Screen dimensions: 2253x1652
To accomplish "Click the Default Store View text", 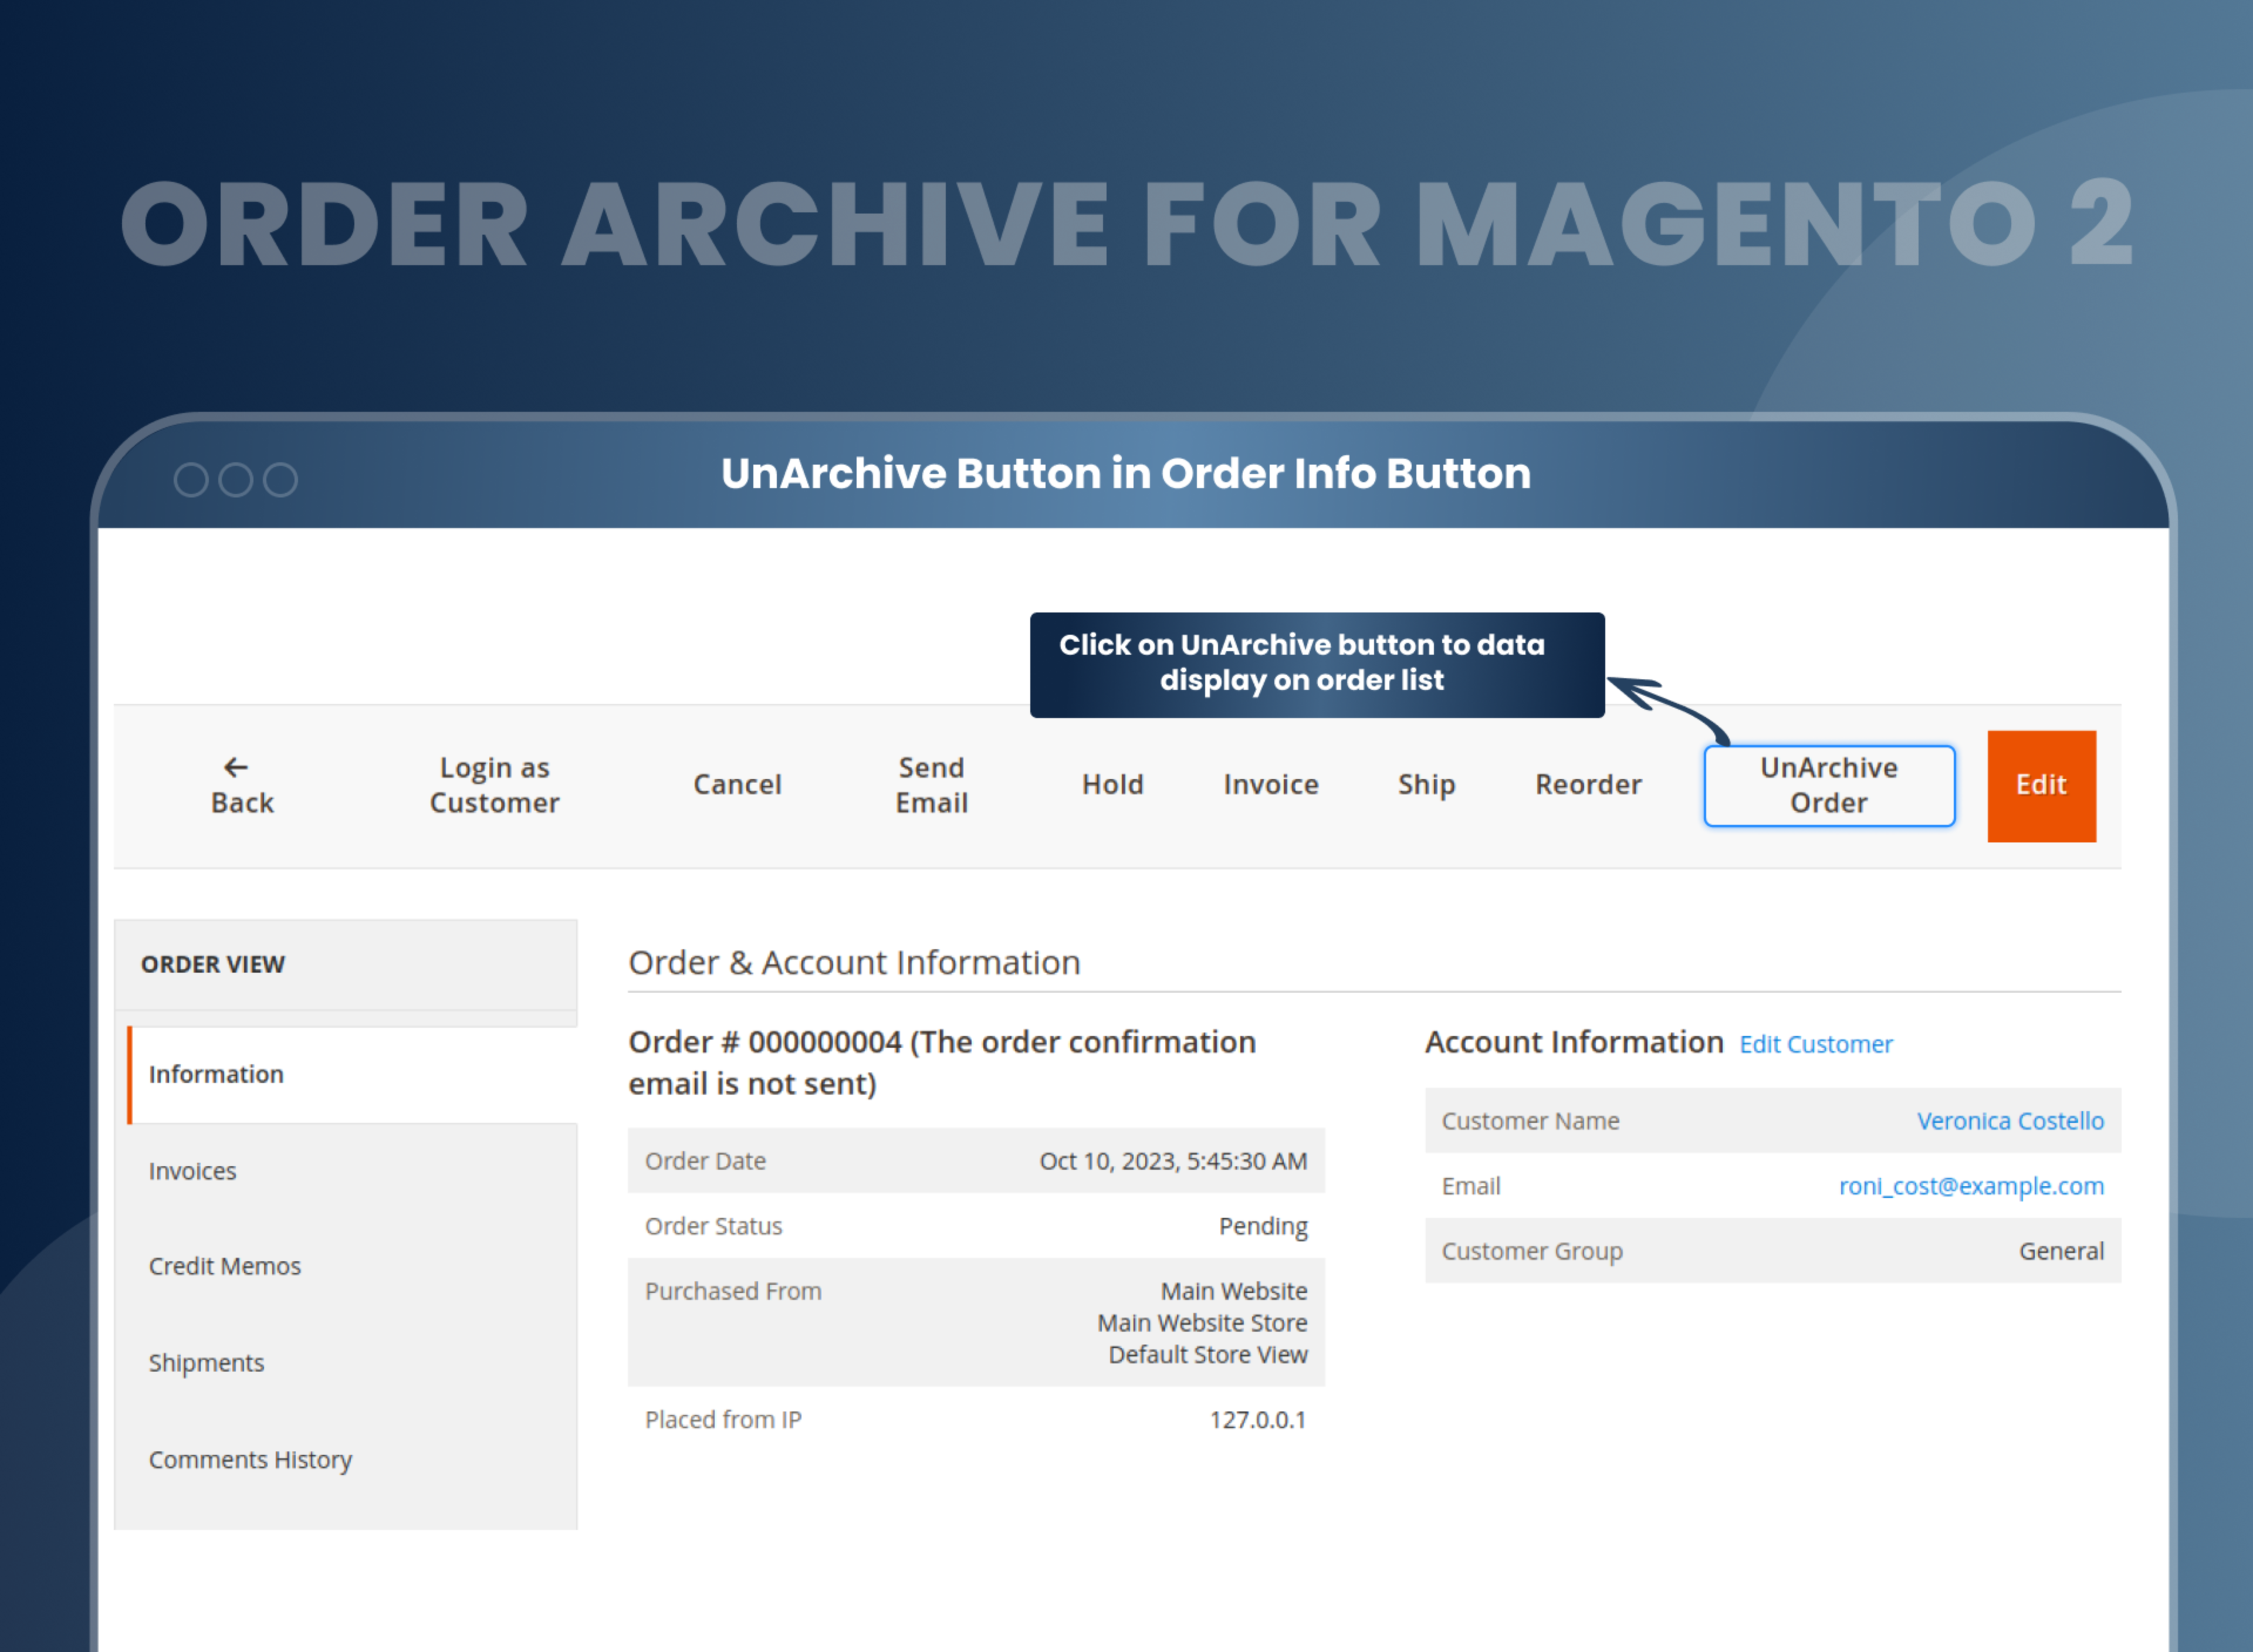I will click(x=1208, y=1355).
